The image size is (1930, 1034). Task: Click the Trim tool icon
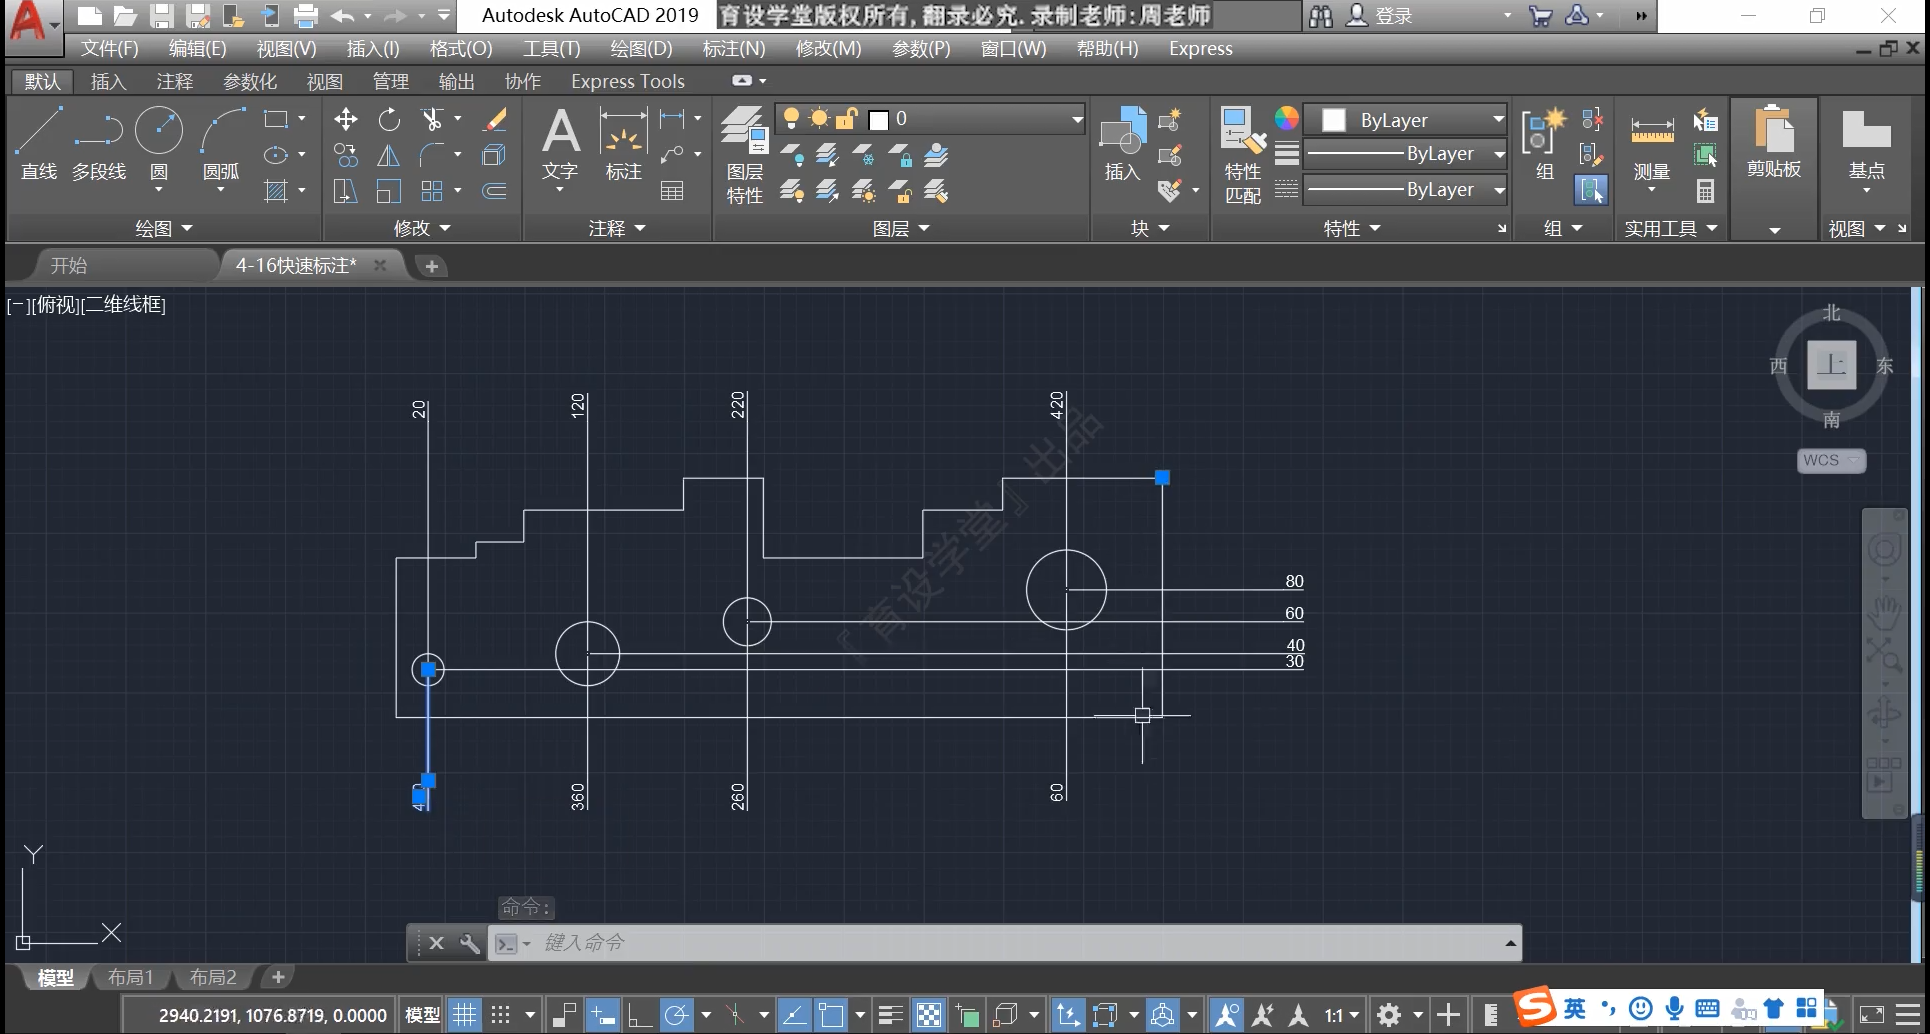click(x=432, y=120)
